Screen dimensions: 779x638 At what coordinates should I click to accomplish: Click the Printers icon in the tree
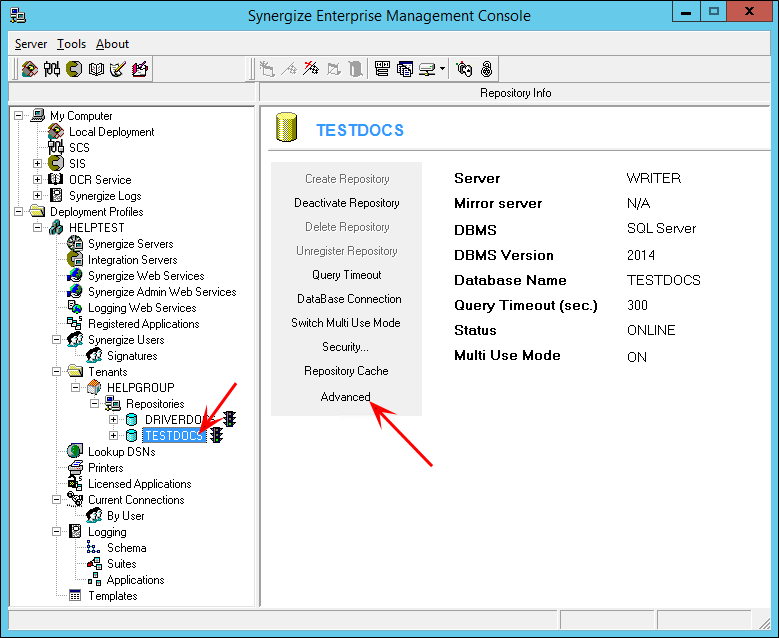(75, 468)
